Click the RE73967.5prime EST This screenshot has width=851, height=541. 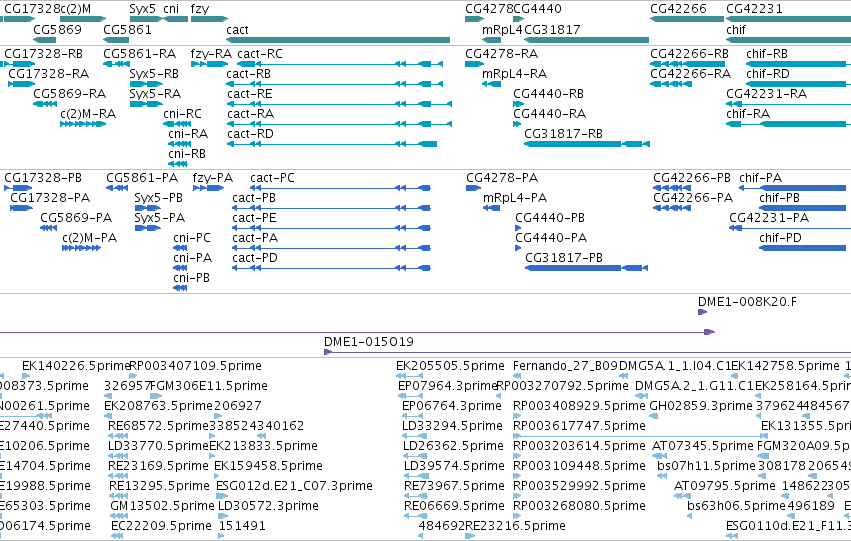(416, 497)
